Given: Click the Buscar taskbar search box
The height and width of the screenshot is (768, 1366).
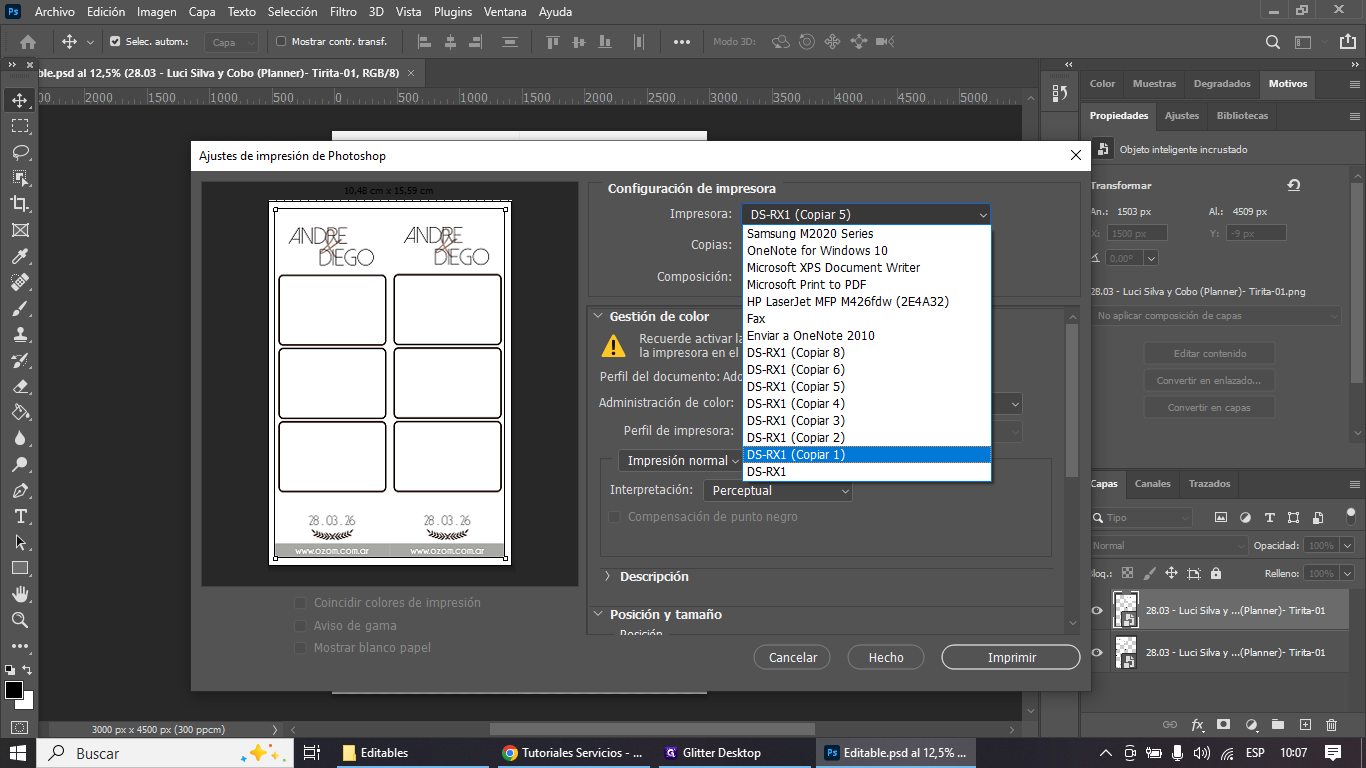Looking at the screenshot, I should [164, 753].
